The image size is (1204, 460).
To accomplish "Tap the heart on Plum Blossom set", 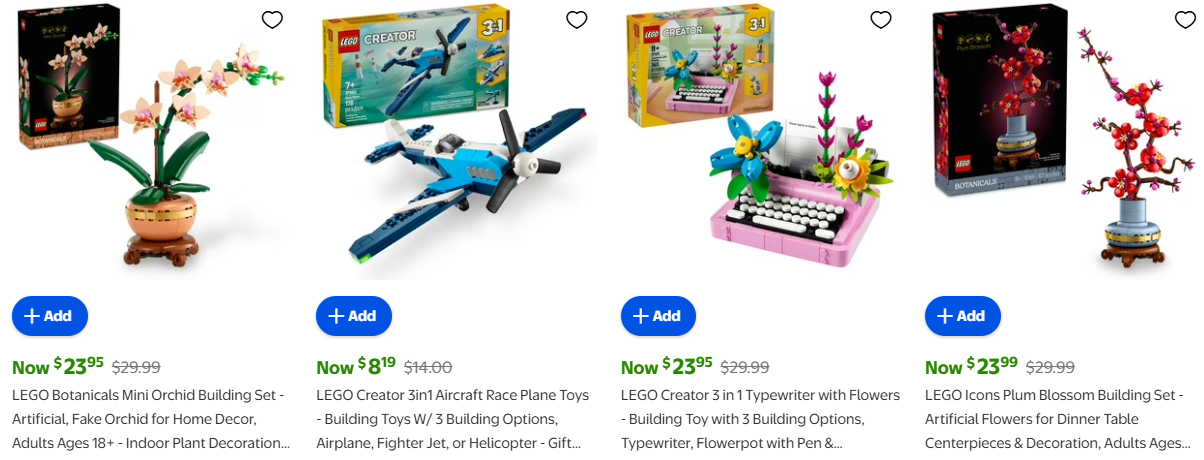I will click(1184, 19).
